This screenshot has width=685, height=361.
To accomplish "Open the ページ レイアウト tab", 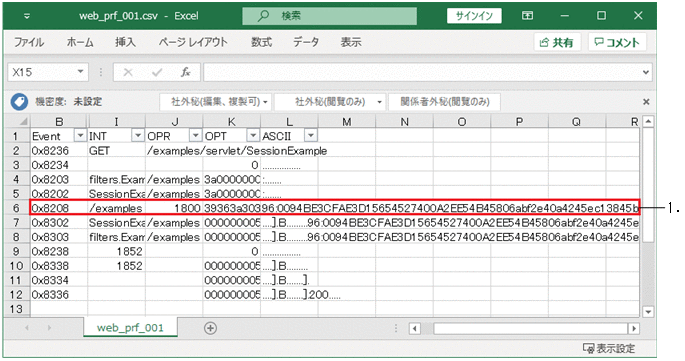I will pos(193,42).
